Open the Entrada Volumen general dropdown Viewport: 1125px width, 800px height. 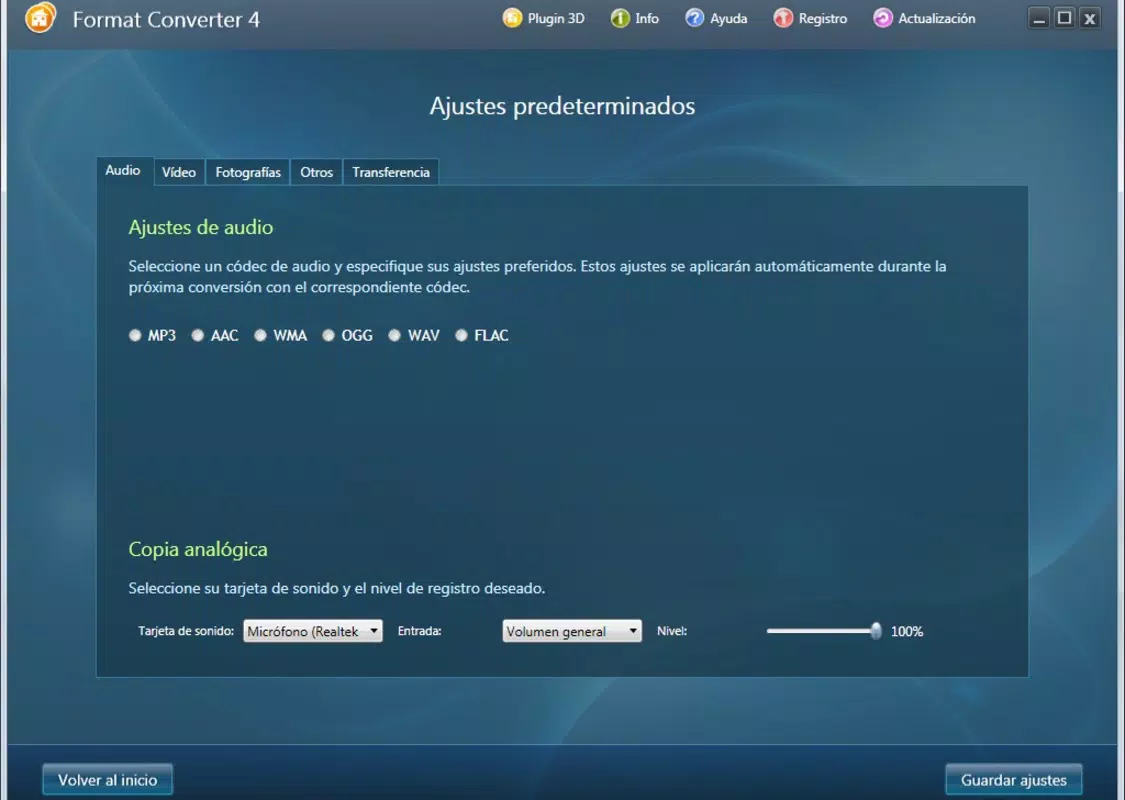(572, 631)
